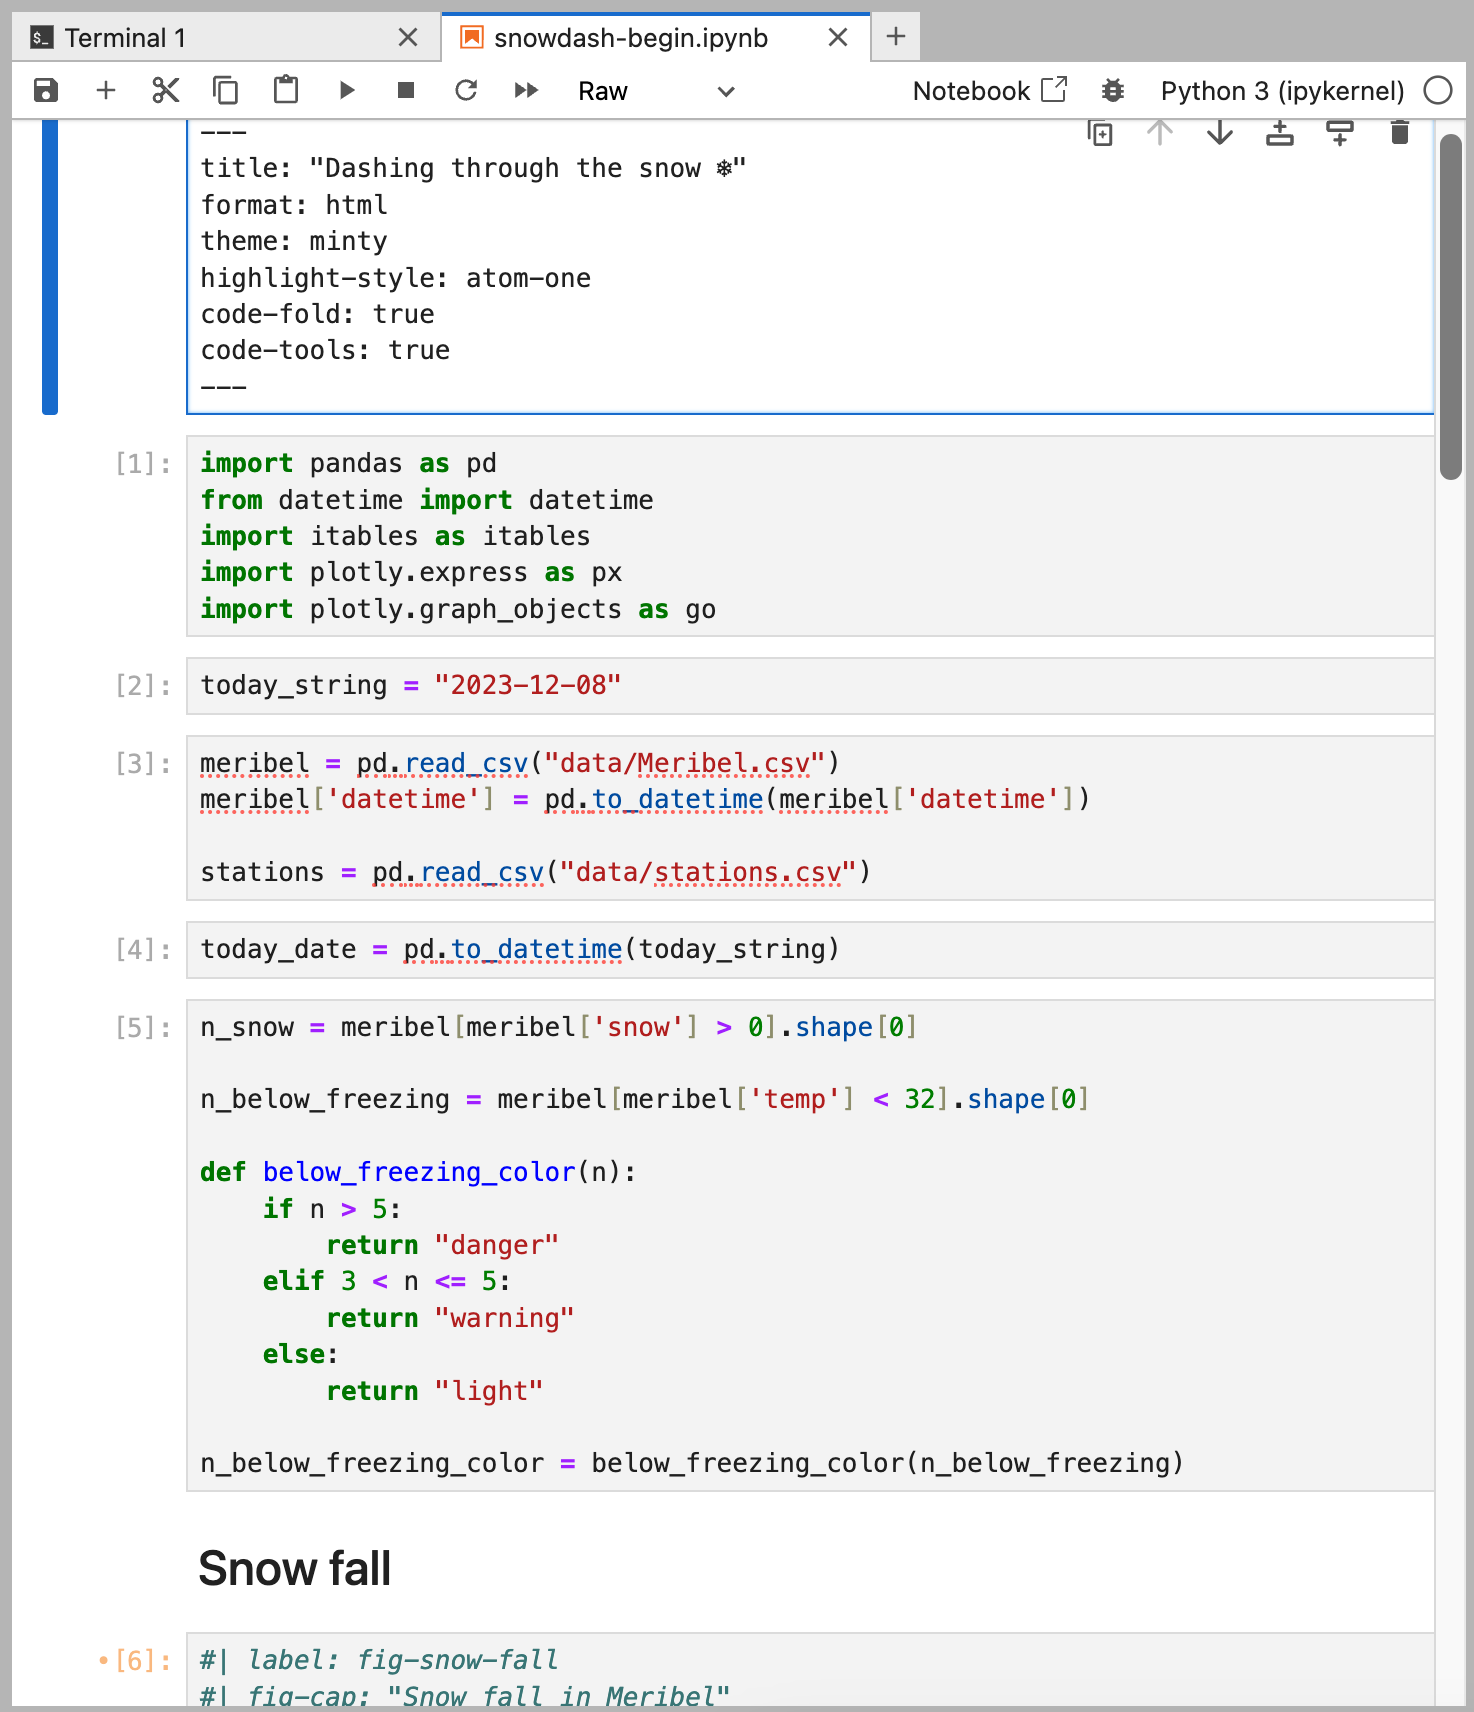Click the blue cell collapse bar
The height and width of the screenshot is (1712, 1474).
point(50,266)
